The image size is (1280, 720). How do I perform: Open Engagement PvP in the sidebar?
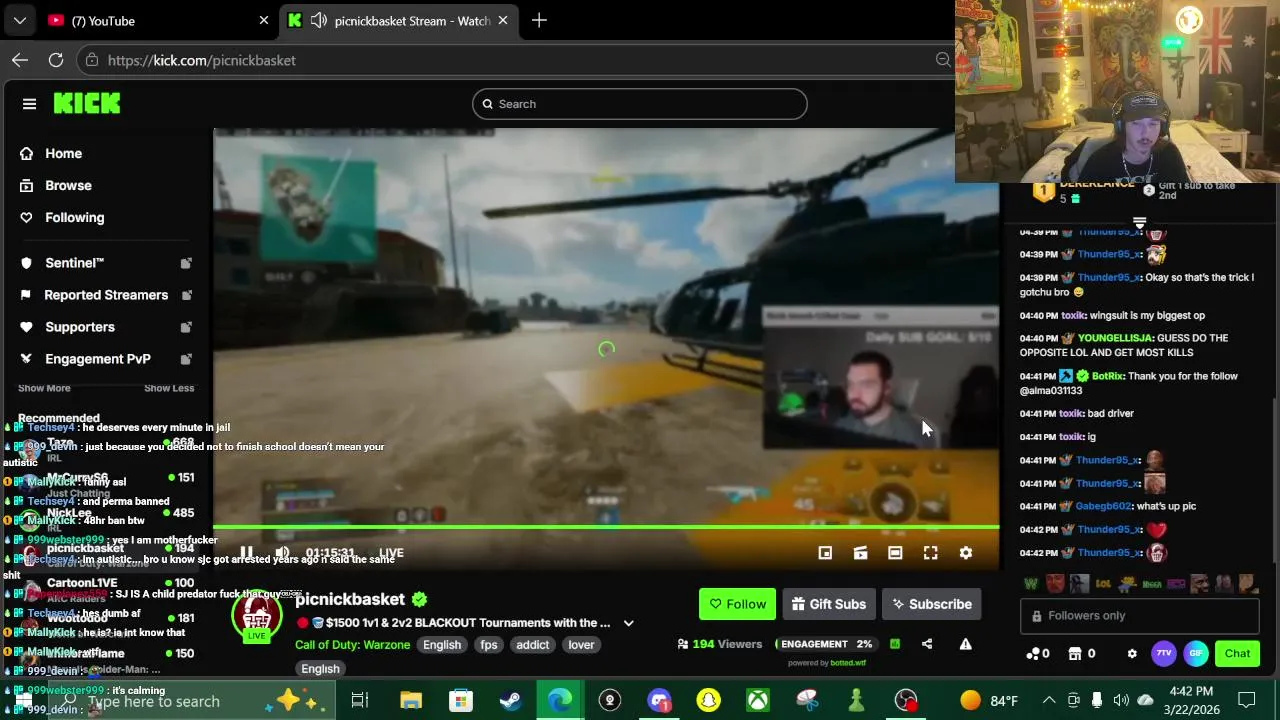[97, 359]
